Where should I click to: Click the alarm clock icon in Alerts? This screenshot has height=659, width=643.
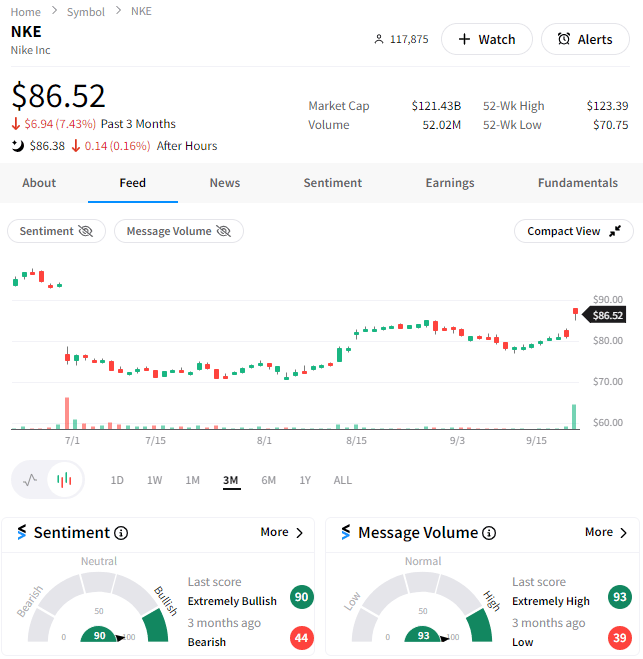[x=564, y=39]
